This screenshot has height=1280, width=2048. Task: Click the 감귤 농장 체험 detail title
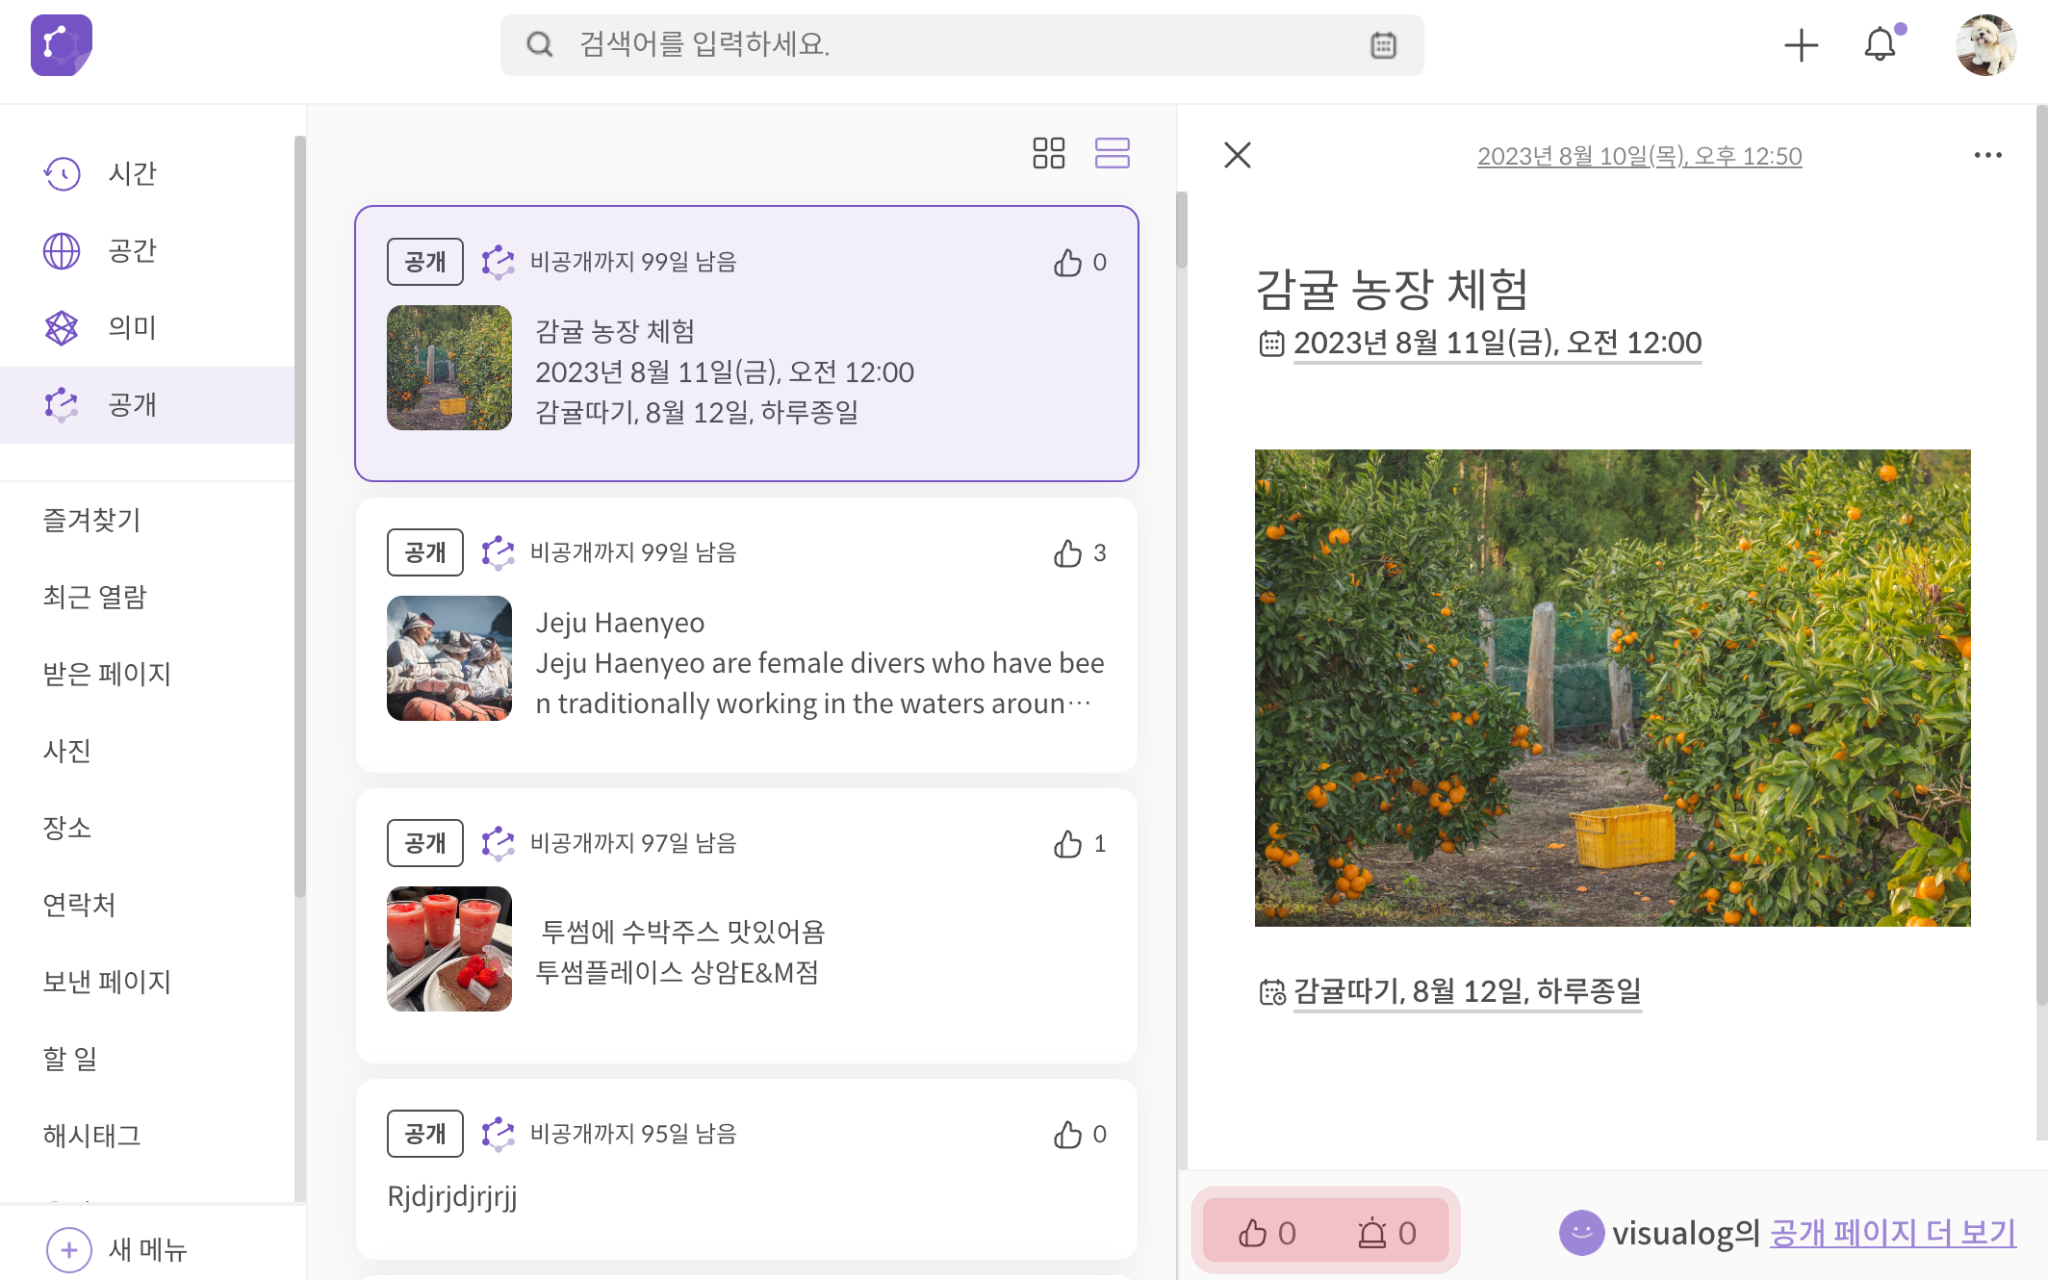tap(1392, 289)
